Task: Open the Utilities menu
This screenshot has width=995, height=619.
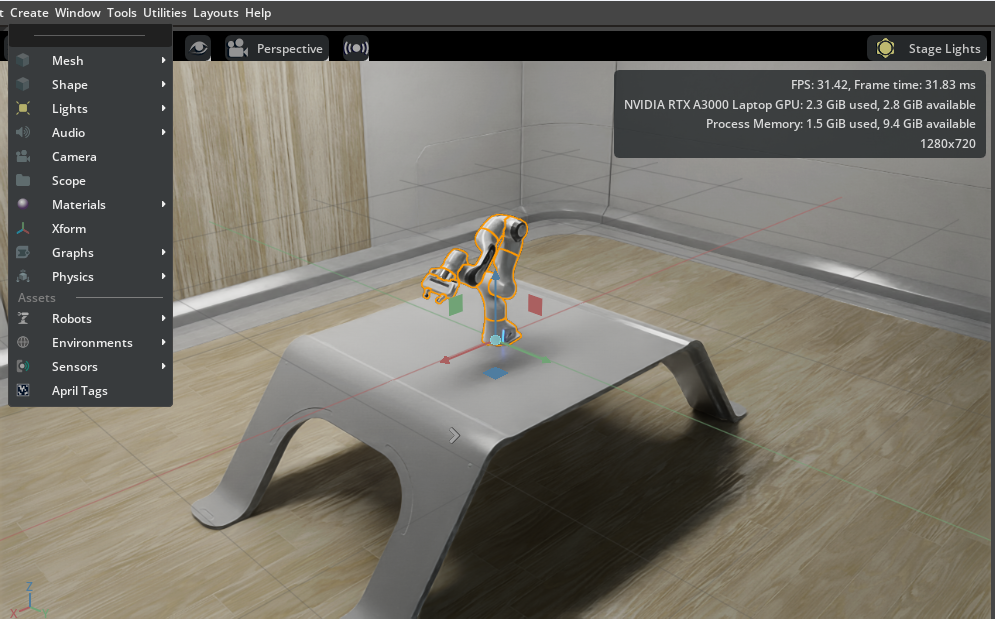Action: click(x=164, y=13)
